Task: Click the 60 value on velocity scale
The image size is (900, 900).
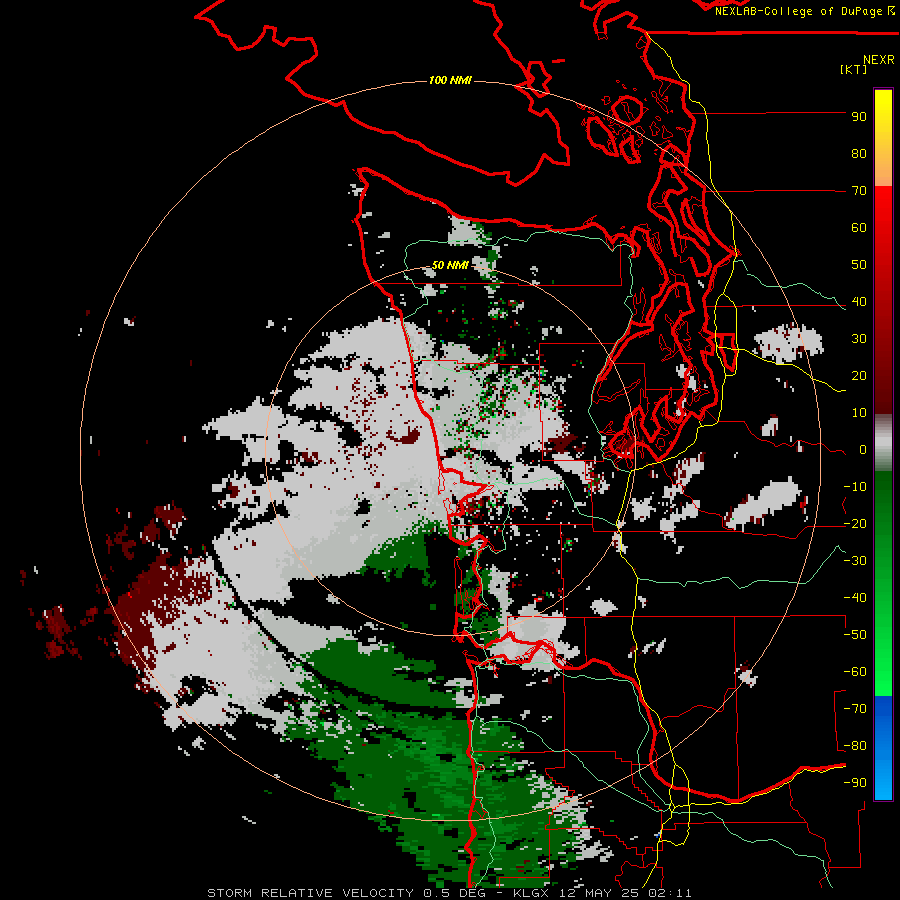Action: (859, 228)
